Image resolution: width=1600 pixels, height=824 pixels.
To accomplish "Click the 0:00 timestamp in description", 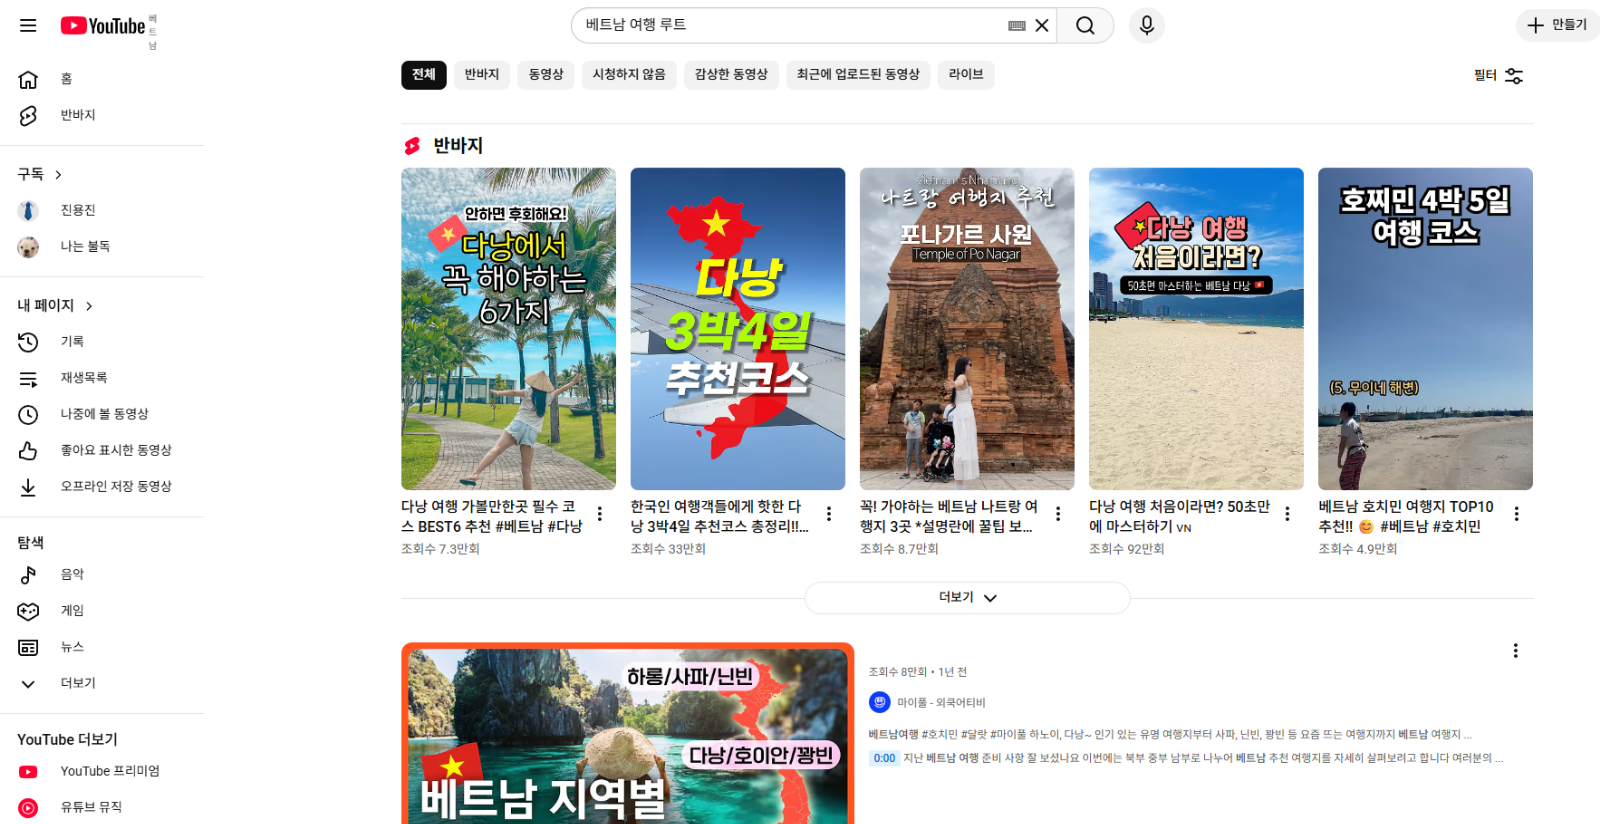I will (884, 758).
